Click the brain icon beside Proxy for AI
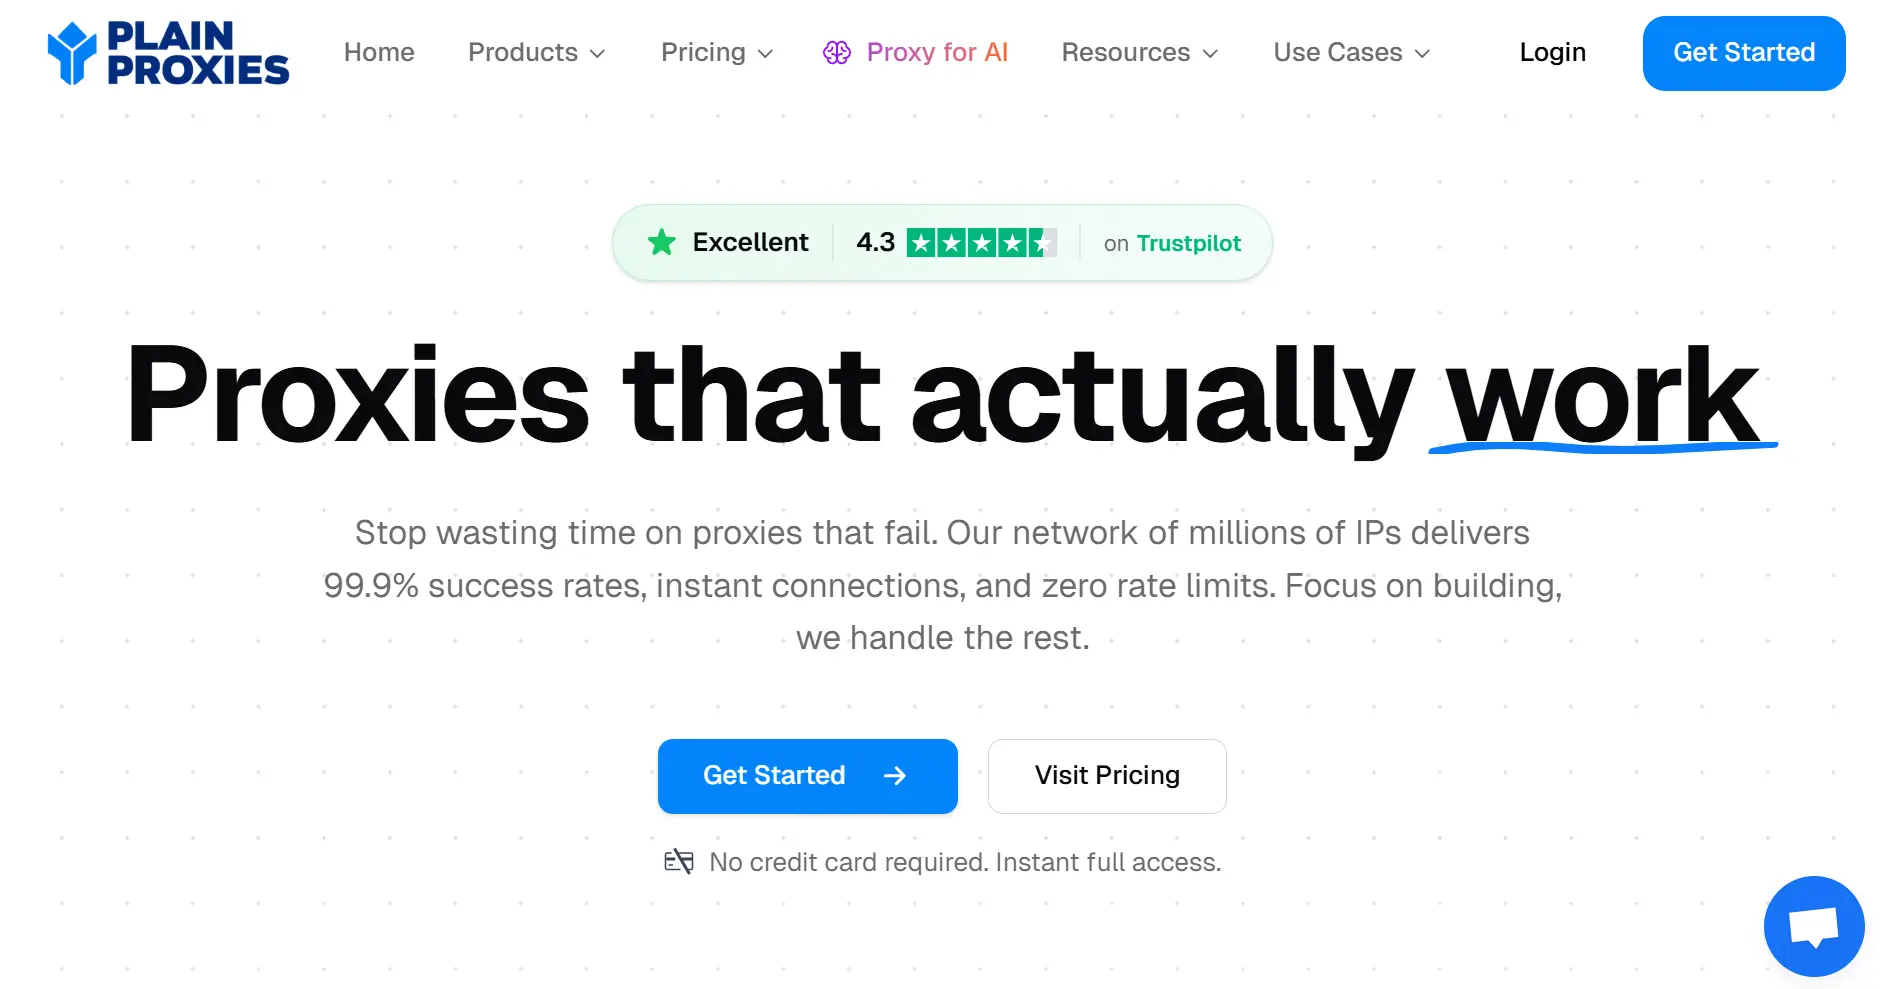 (x=837, y=53)
